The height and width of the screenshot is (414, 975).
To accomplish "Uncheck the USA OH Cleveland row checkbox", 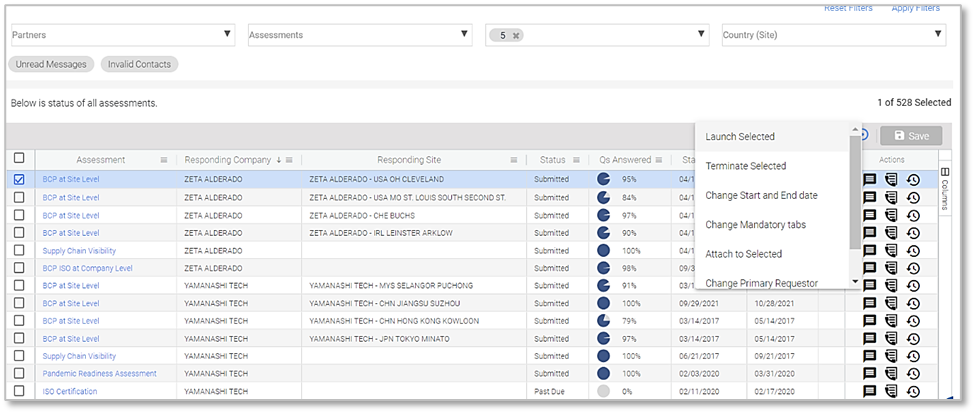I will point(19,179).
